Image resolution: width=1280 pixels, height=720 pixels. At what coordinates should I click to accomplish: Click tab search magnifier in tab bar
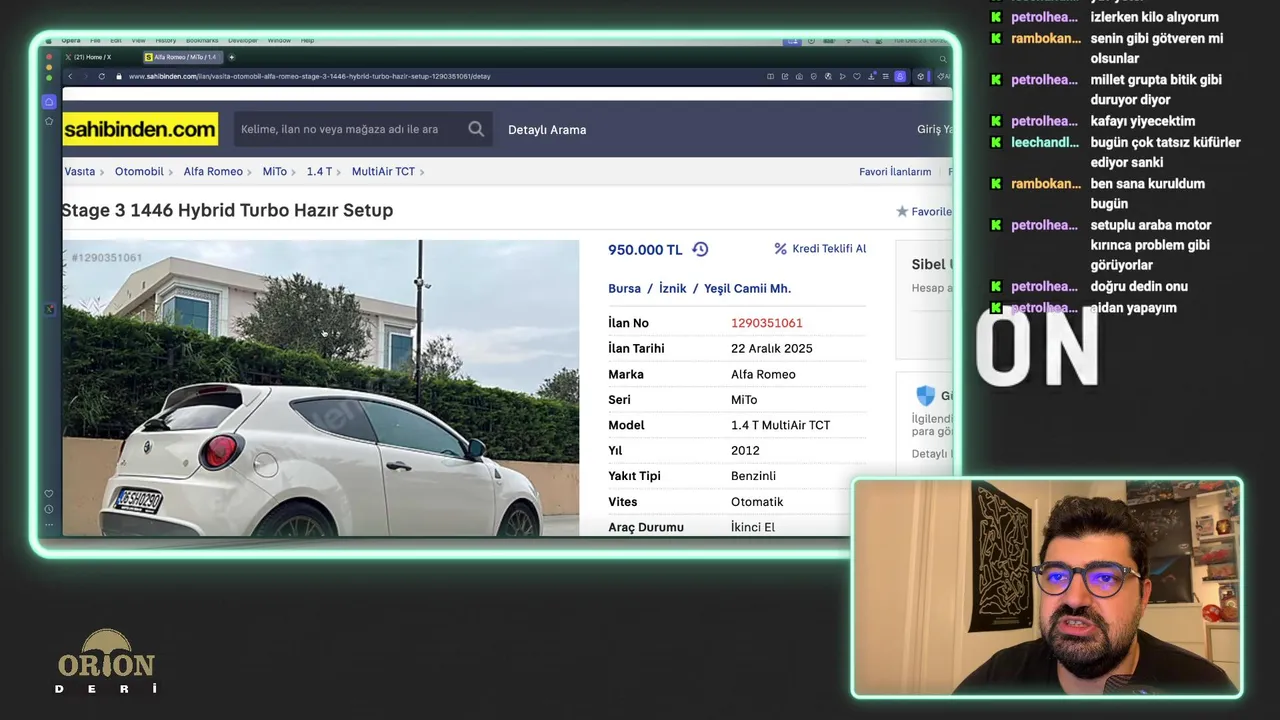tap(942, 59)
